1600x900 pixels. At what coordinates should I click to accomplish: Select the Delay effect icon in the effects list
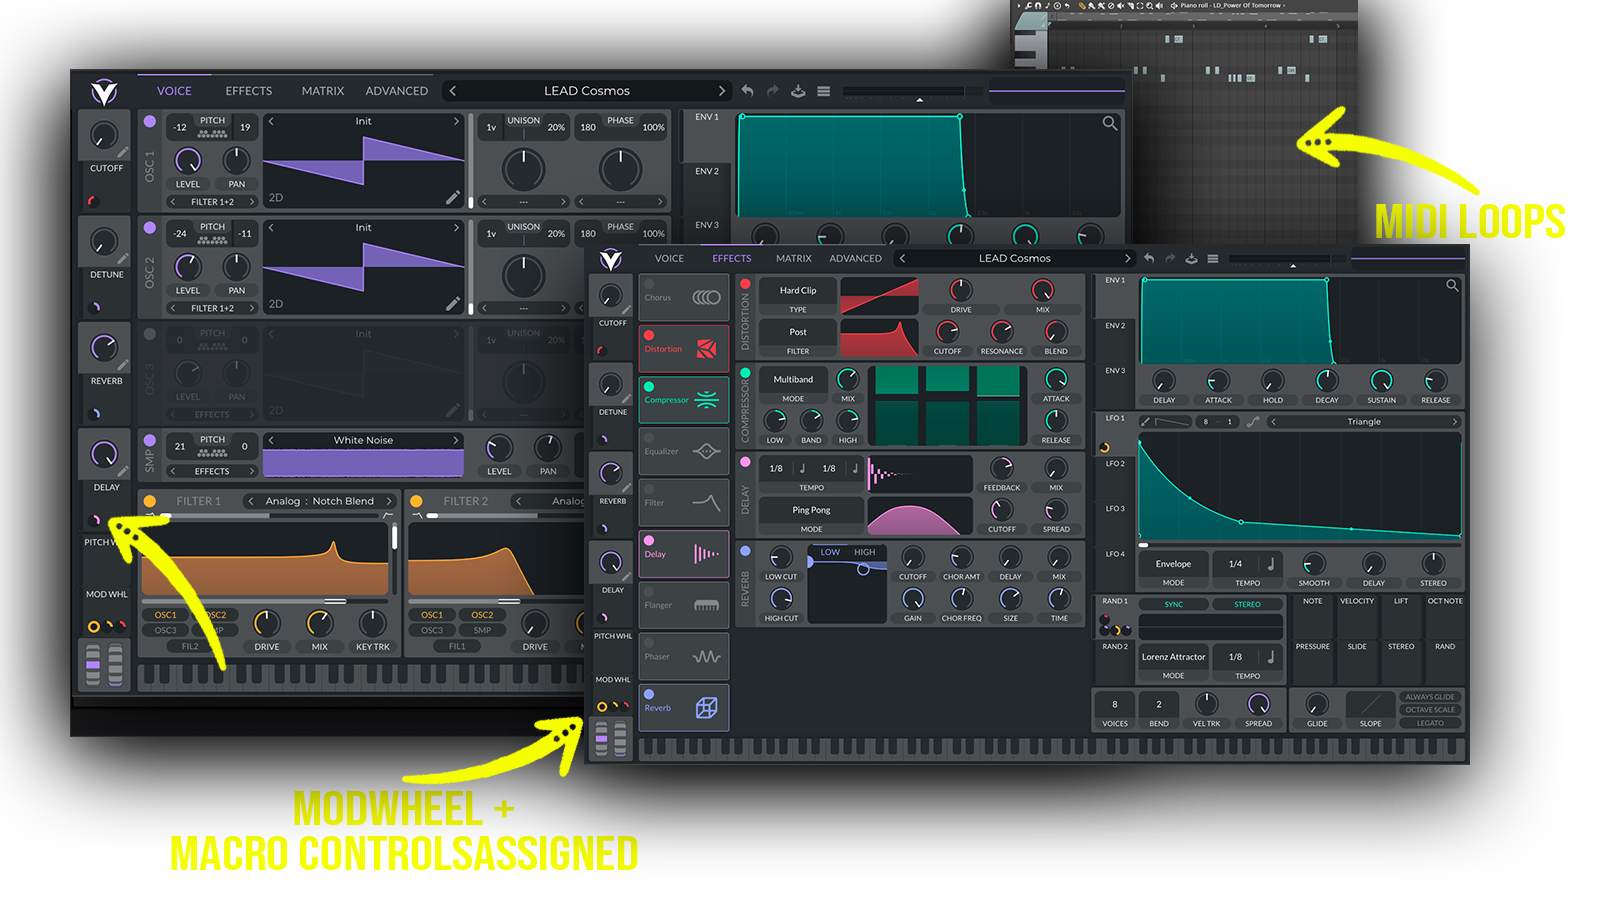pyautogui.click(x=706, y=554)
